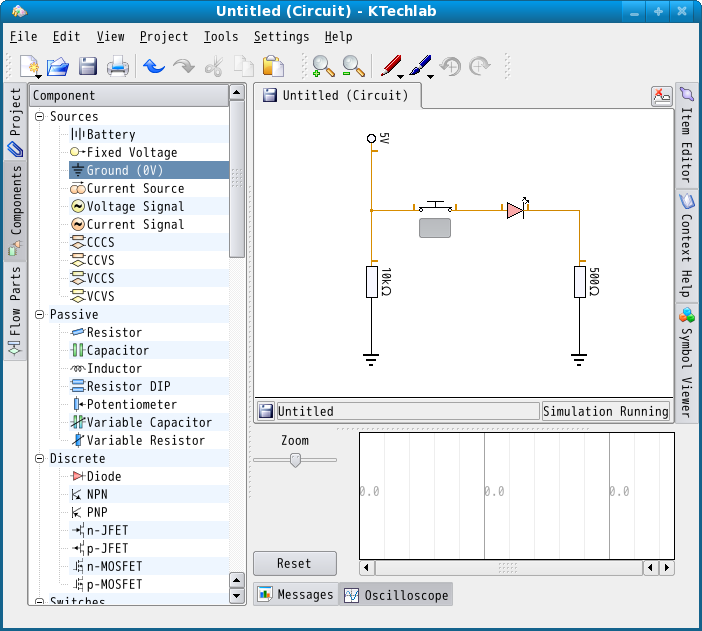Click the Print toolbar icon
The image size is (702, 631).
(118, 67)
